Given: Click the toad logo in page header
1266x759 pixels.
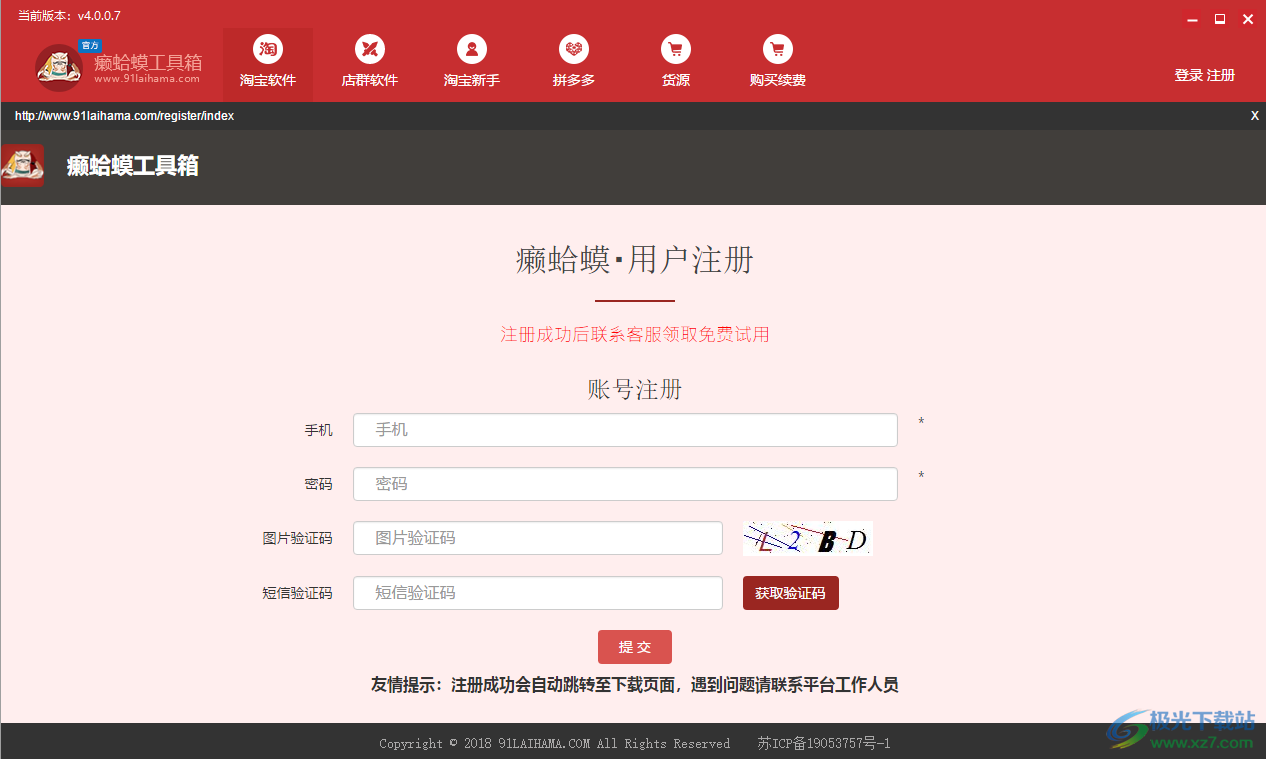Looking at the screenshot, I should pos(22,165).
